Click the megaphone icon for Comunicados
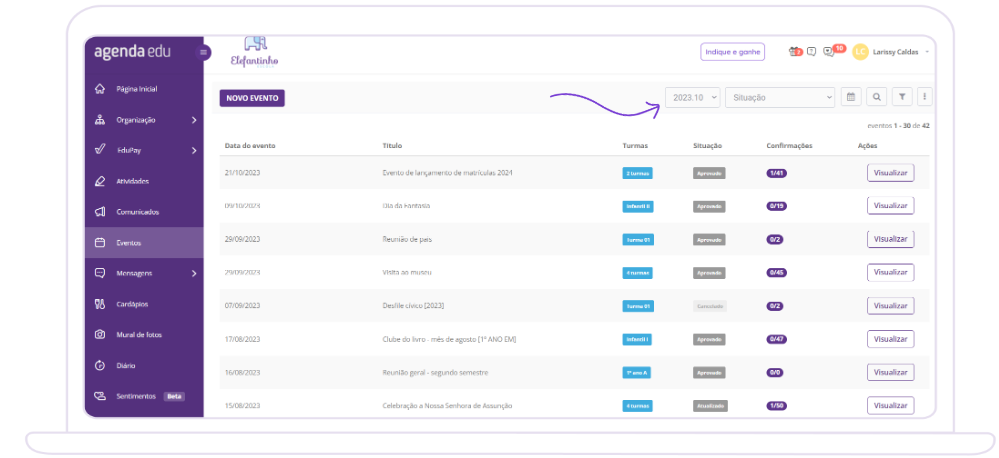Screen dimensions: 999x458 pos(99,212)
